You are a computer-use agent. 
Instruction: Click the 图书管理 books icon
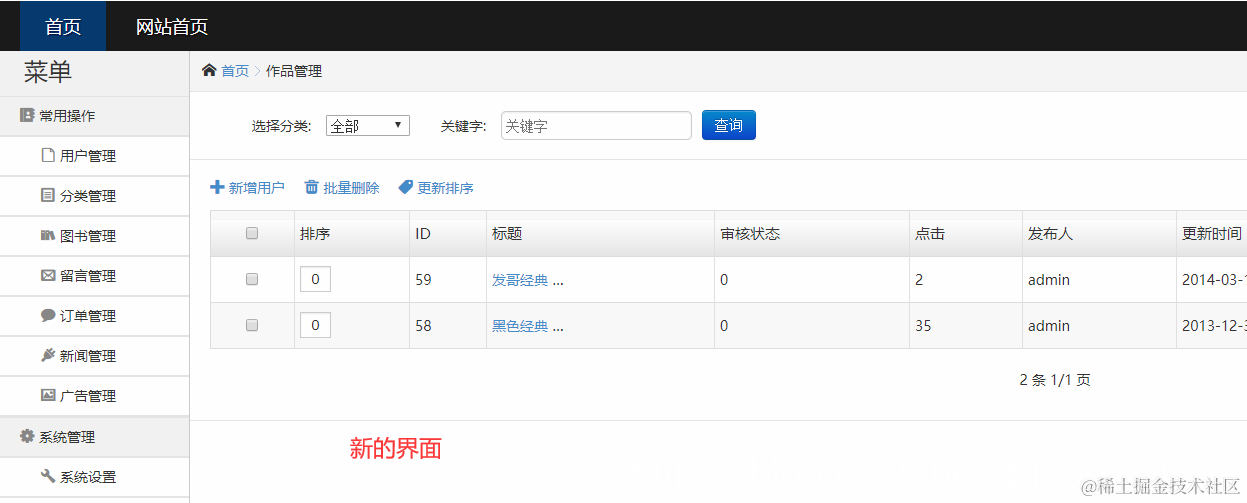[x=48, y=235]
